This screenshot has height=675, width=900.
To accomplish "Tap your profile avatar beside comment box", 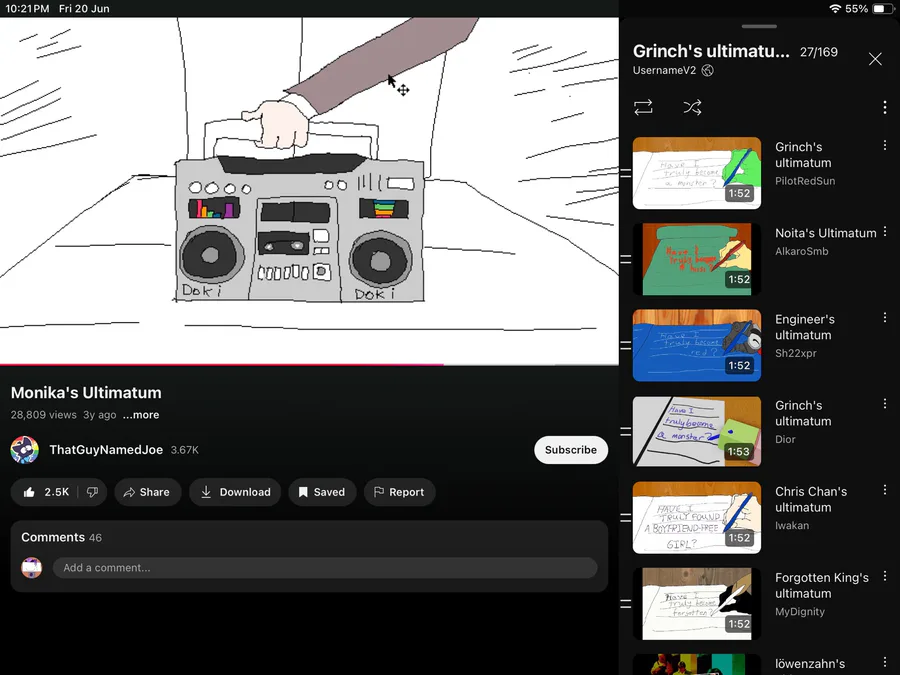I will [32, 568].
